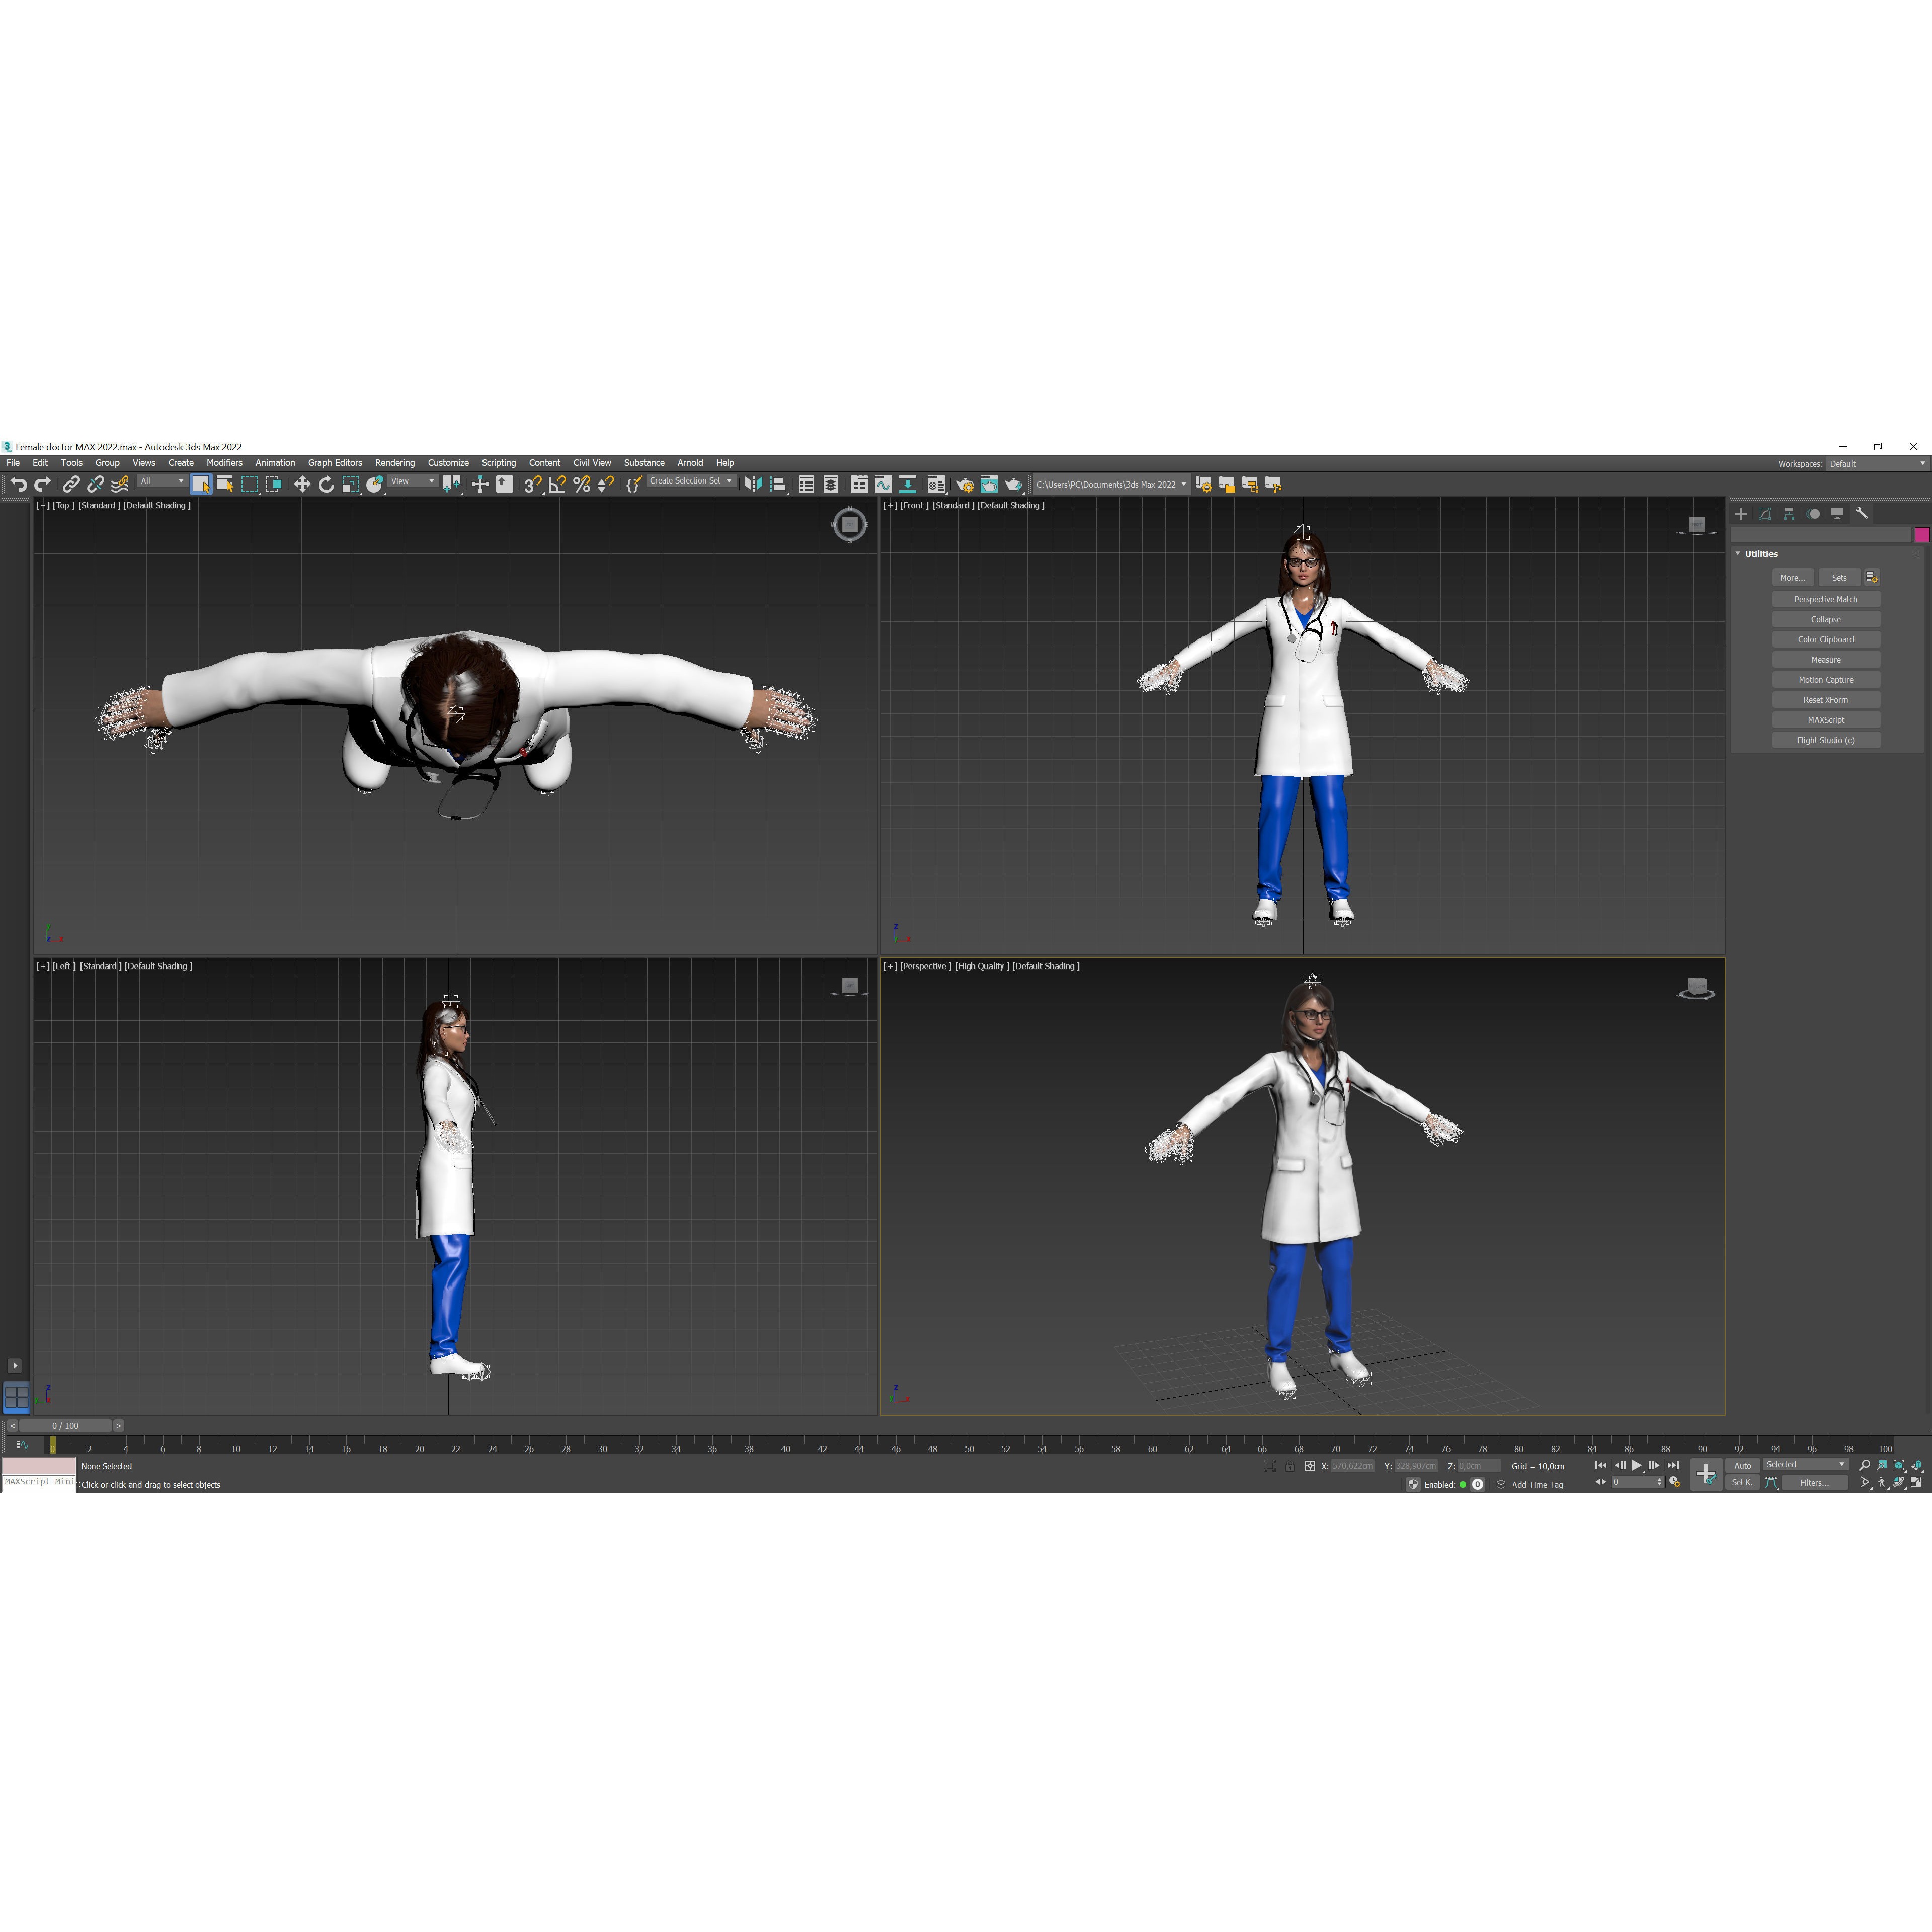1932x1932 pixels.
Task: Open the Rendering menu
Action: [395, 464]
